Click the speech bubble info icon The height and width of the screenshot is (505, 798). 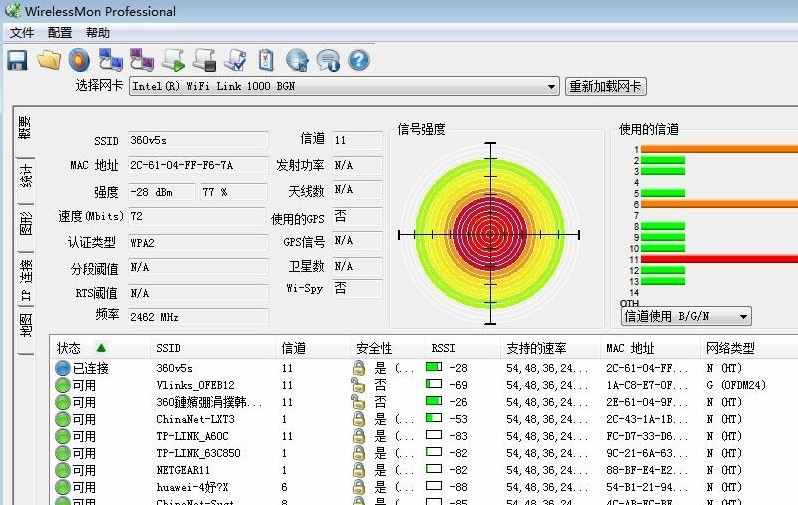click(x=328, y=60)
